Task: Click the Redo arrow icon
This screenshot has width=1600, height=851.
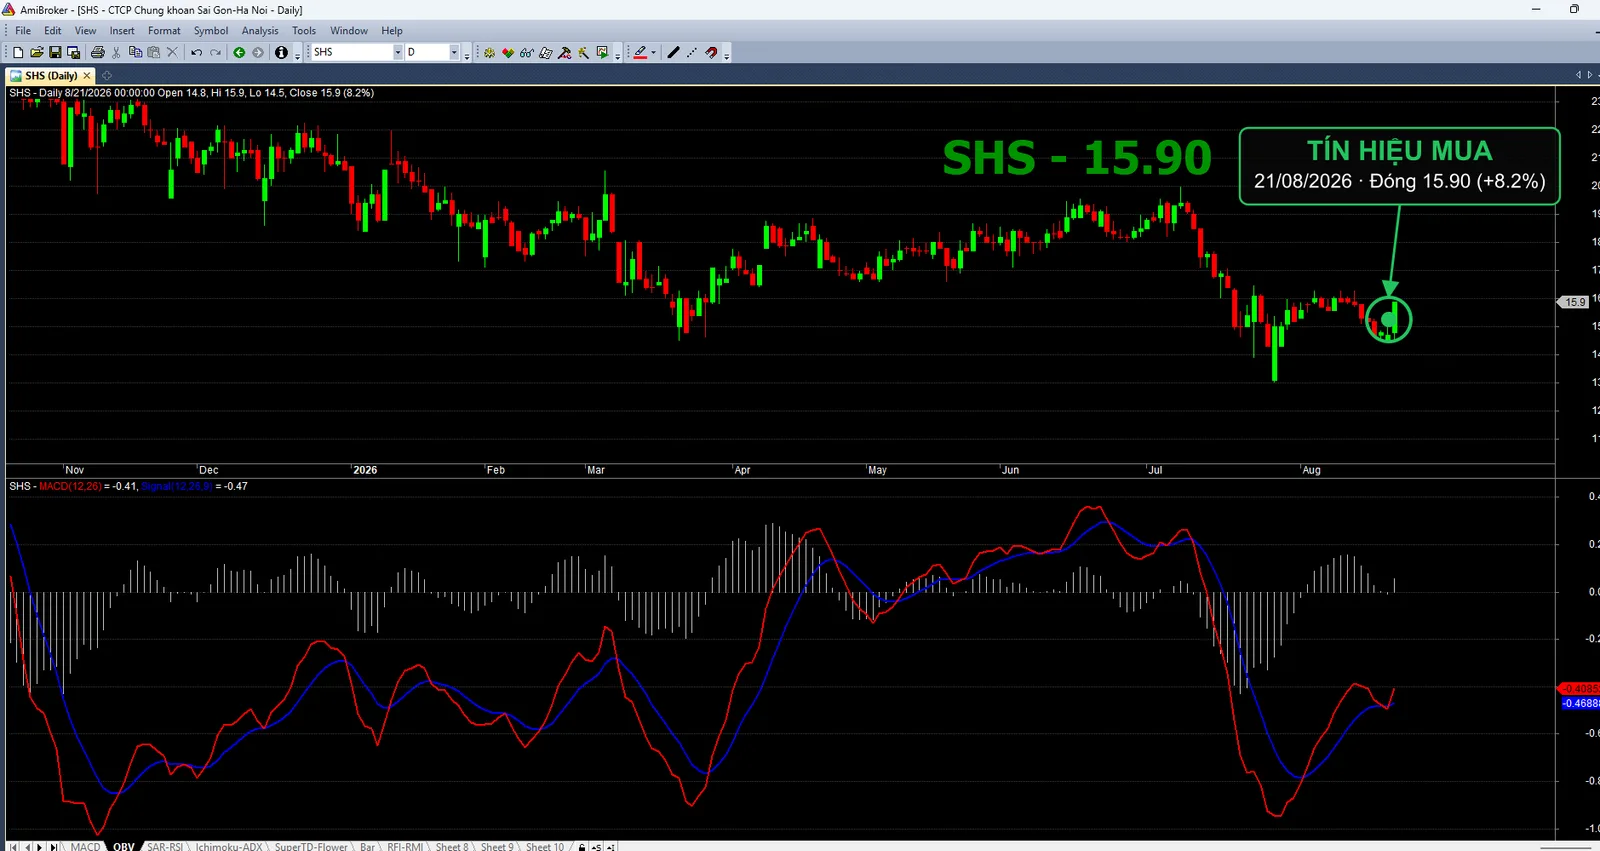Action: 215,52
